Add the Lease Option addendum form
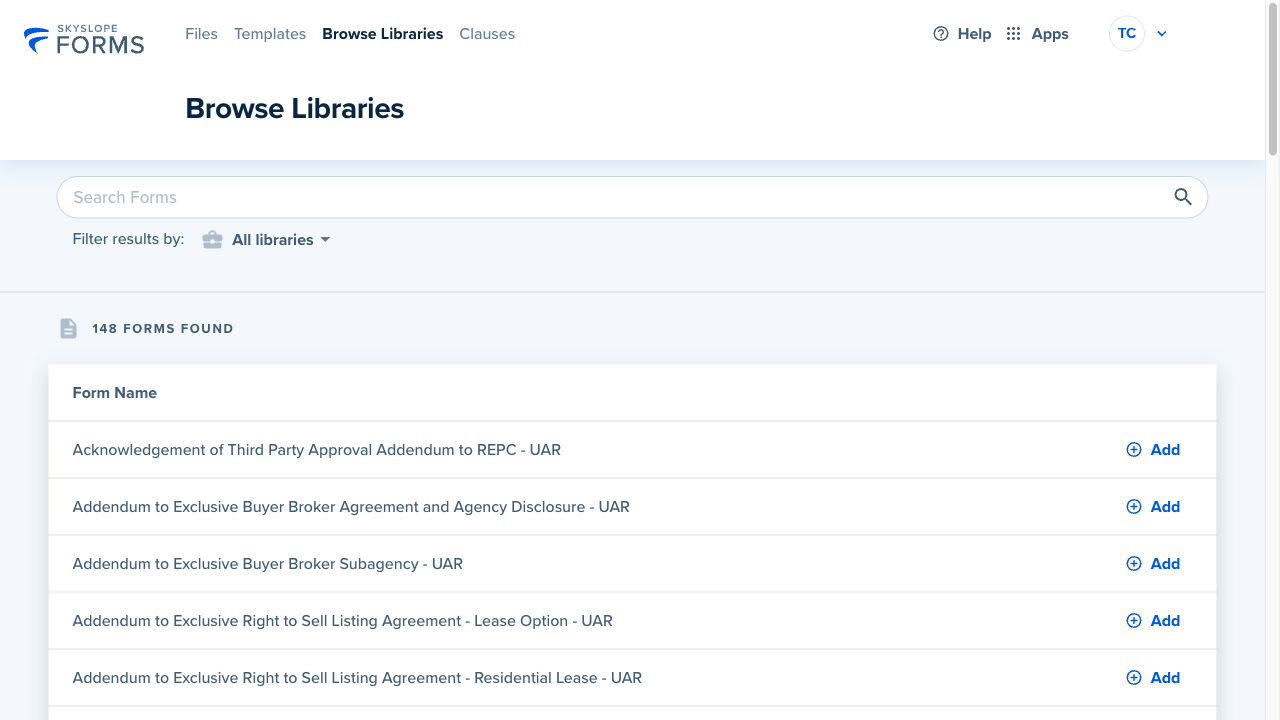 (x=1153, y=621)
